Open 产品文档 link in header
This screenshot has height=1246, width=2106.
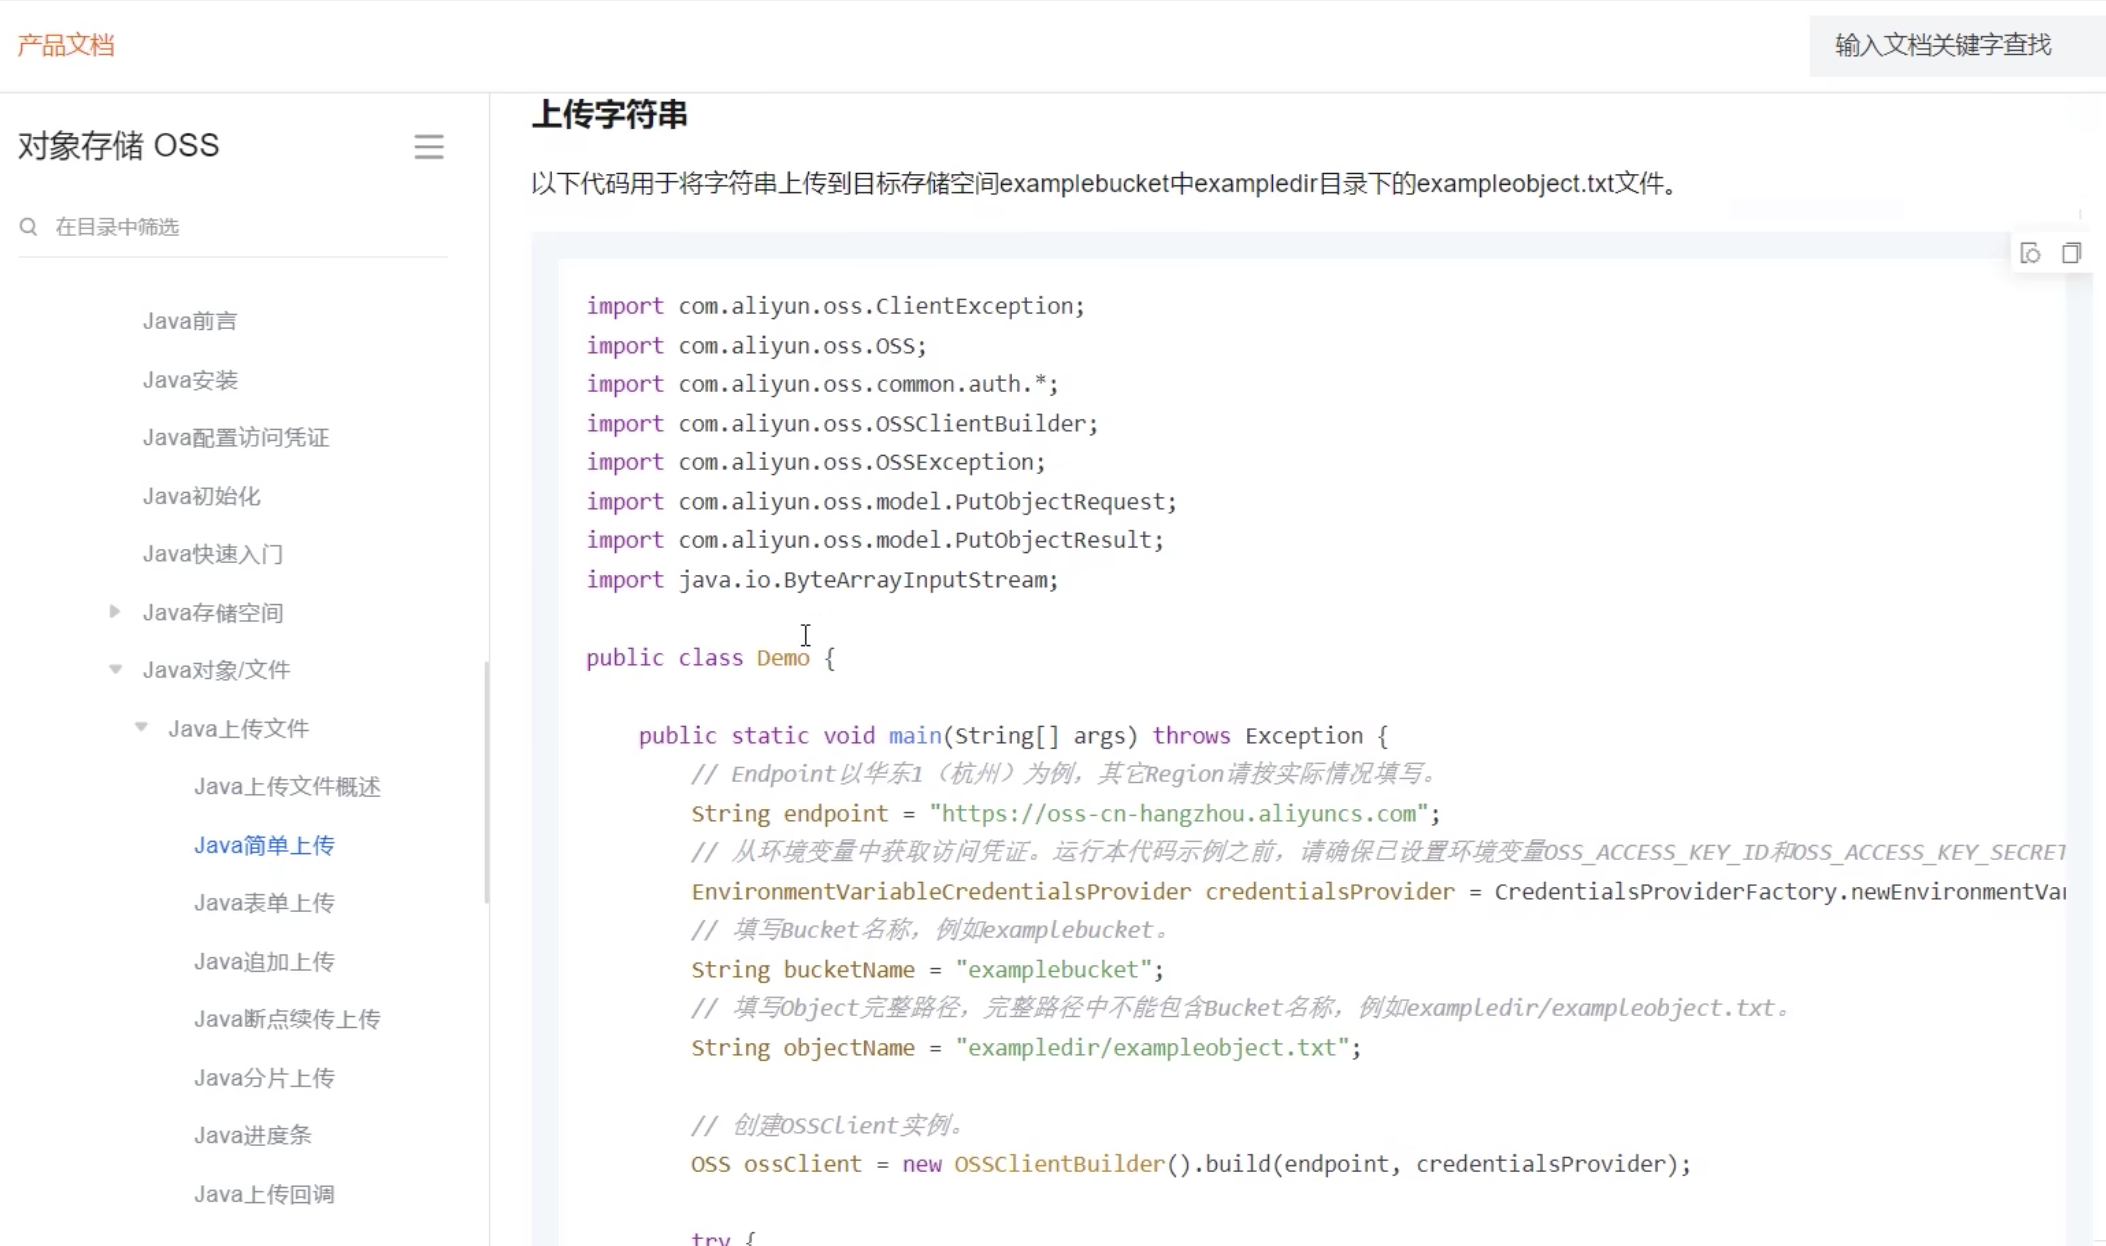[x=66, y=45]
